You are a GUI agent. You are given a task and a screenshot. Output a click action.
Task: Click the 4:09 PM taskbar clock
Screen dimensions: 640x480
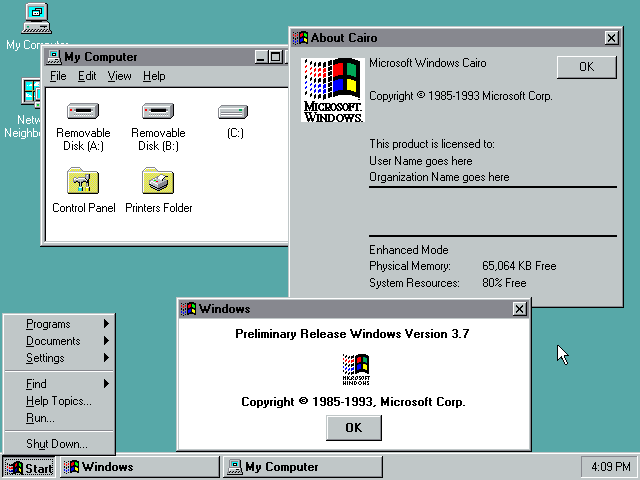tap(610, 467)
